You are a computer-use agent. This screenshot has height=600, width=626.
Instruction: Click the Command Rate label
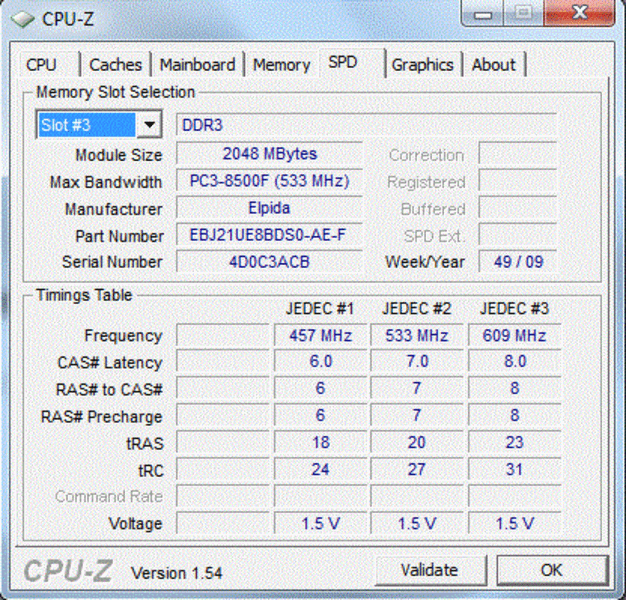109,496
